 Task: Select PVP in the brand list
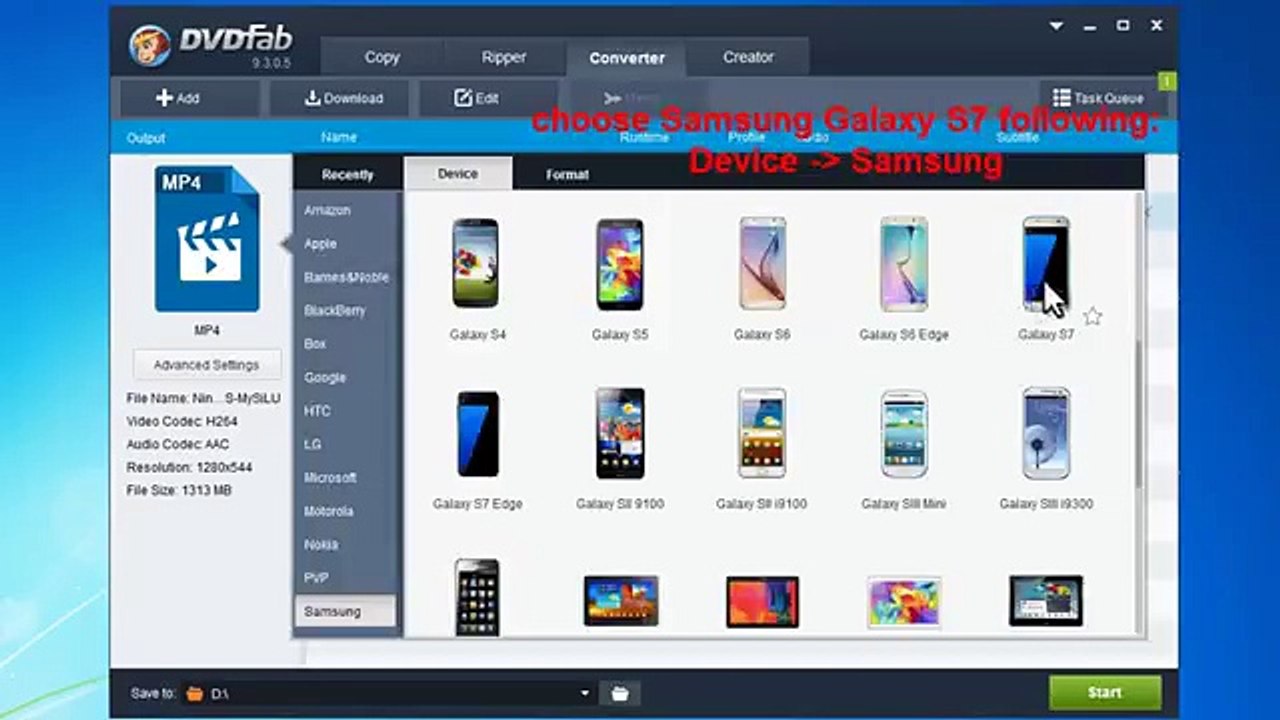[x=346, y=578]
